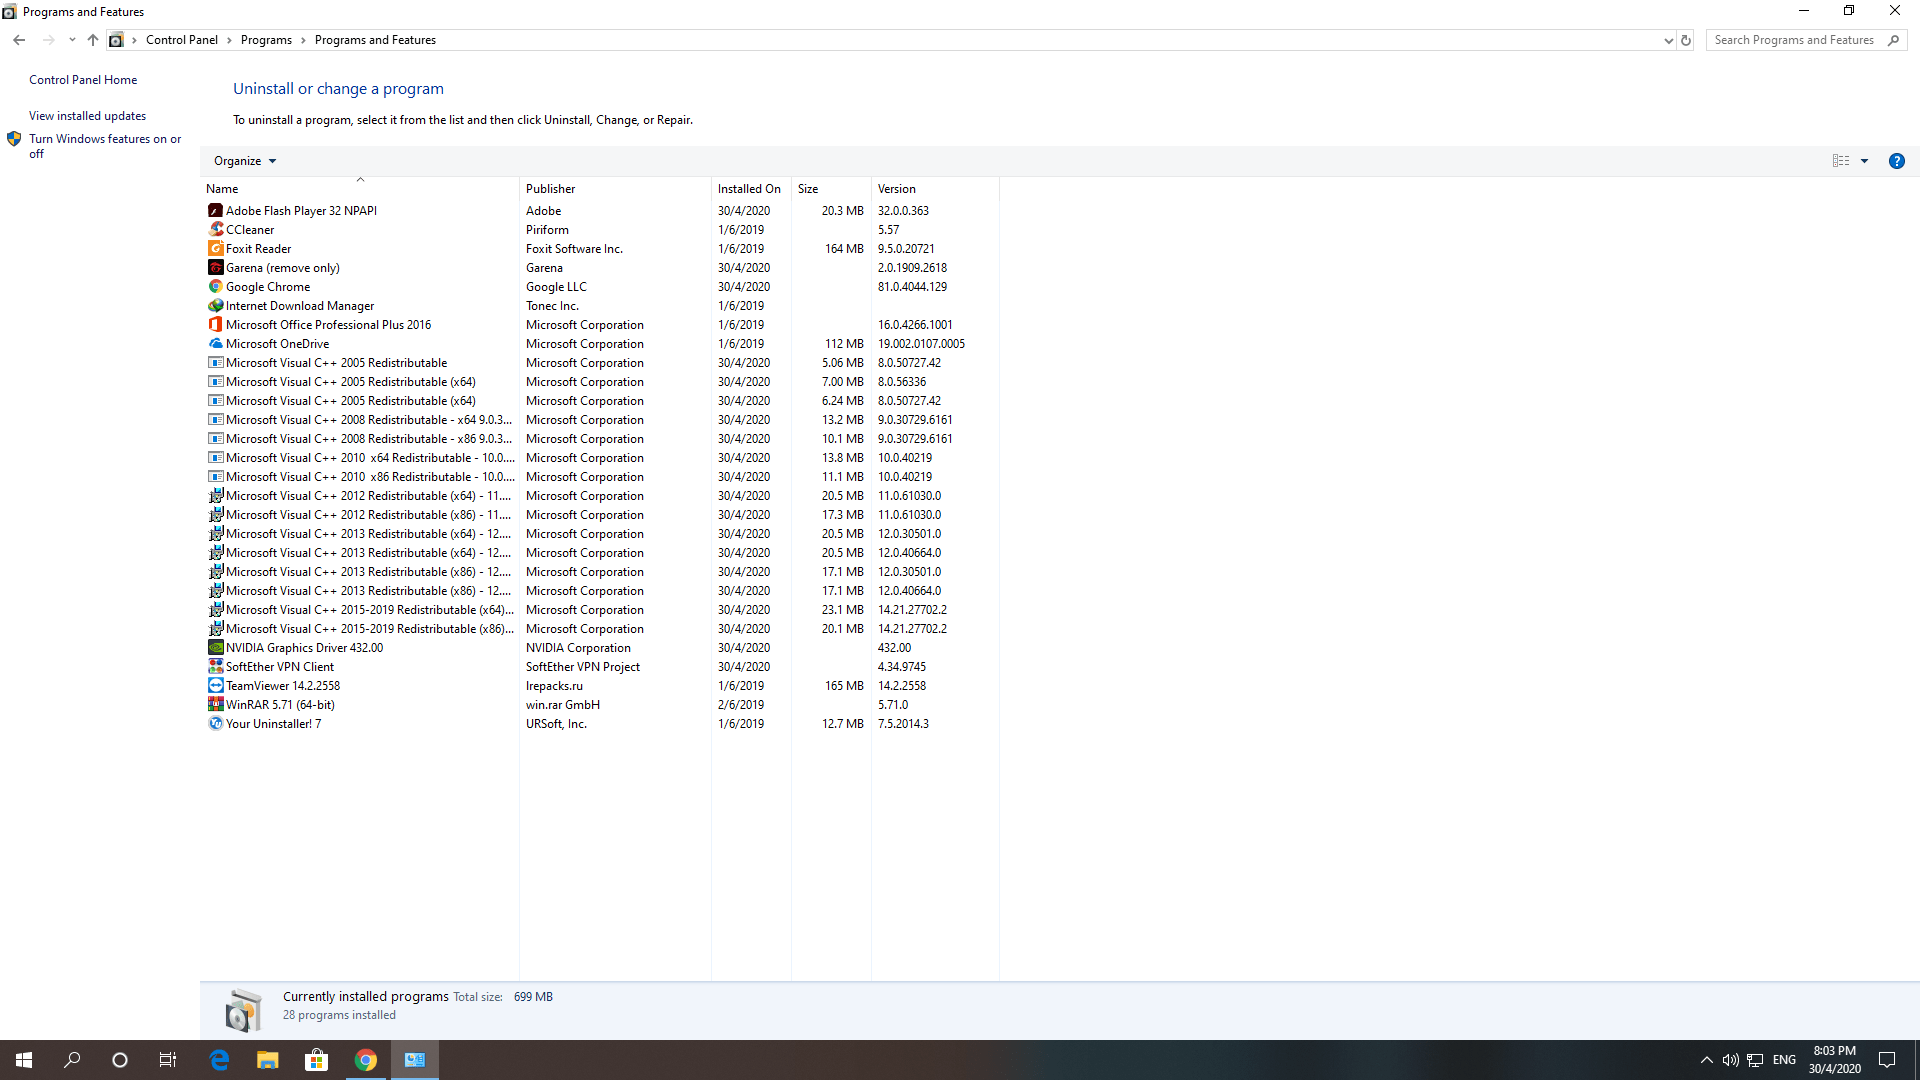
Task: Expand the view options dropdown arrow
Action: tap(1864, 161)
